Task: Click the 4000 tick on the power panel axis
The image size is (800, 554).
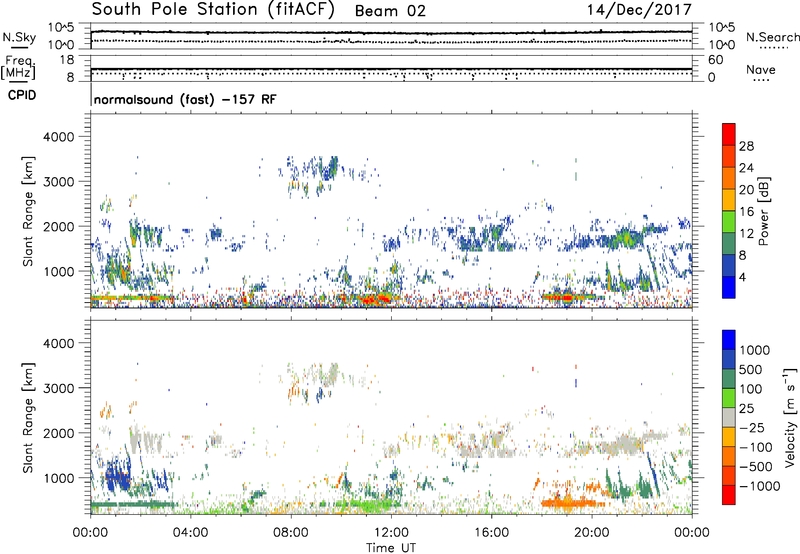Action: (58, 137)
